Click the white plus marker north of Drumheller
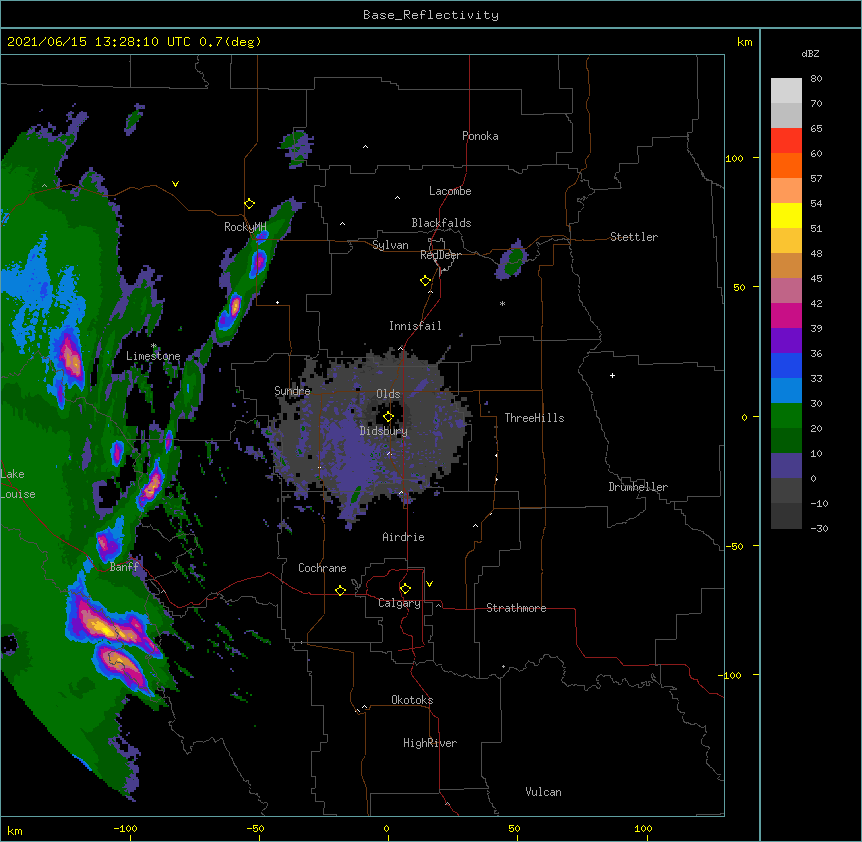The image size is (862, 842). (x=612, y=375)
